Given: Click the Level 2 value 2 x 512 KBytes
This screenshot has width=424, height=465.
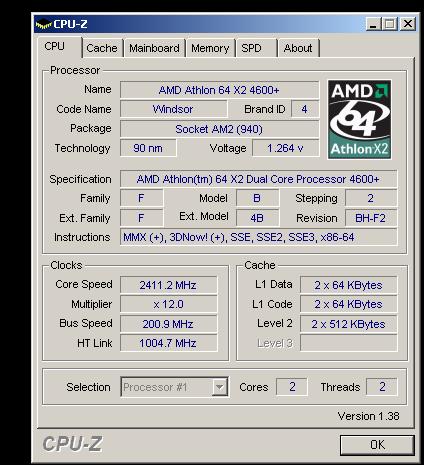Looking at the screenshot, I should point(348,324).
